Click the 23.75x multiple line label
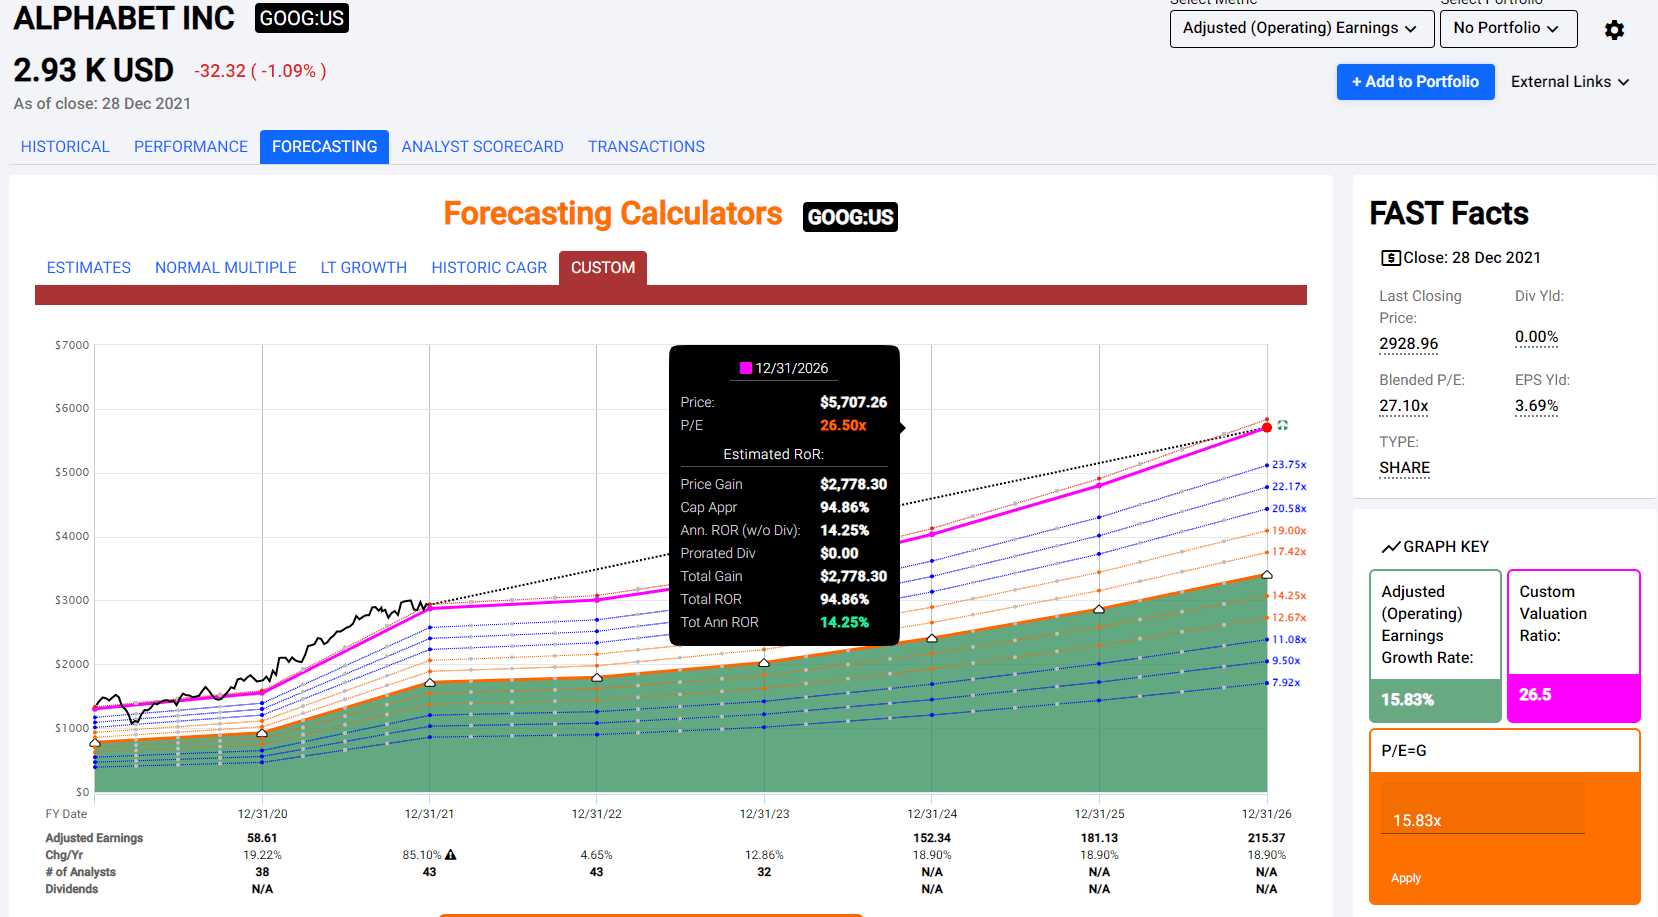The height and width of the screenshot is (917, 1658). 1289,465
